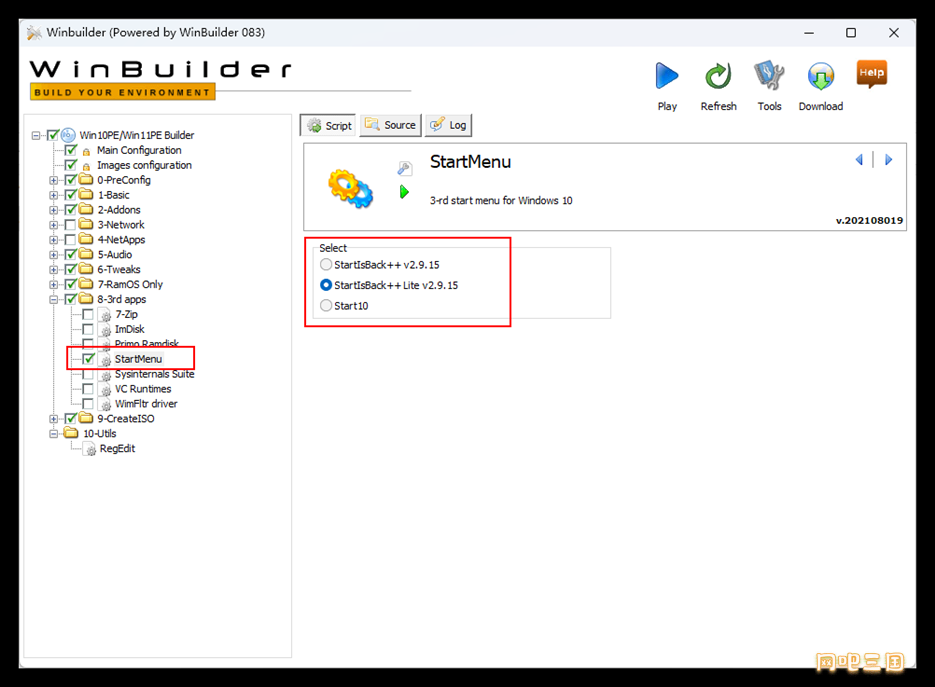Viewport: 935px width, 687px height.
Task: Click the Sysinternals Suite script icon
Action: tap(105, 375)
